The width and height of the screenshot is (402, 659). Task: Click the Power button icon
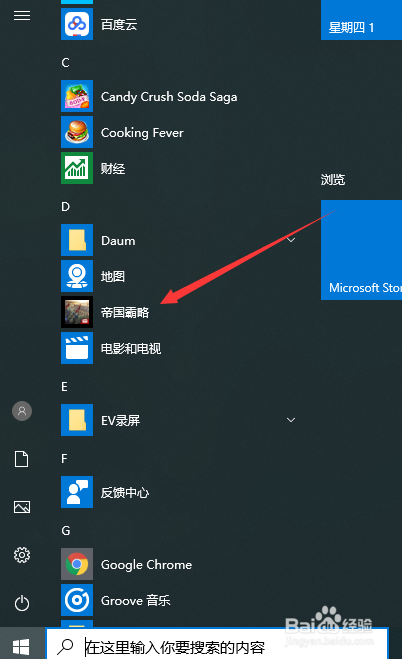22,604
